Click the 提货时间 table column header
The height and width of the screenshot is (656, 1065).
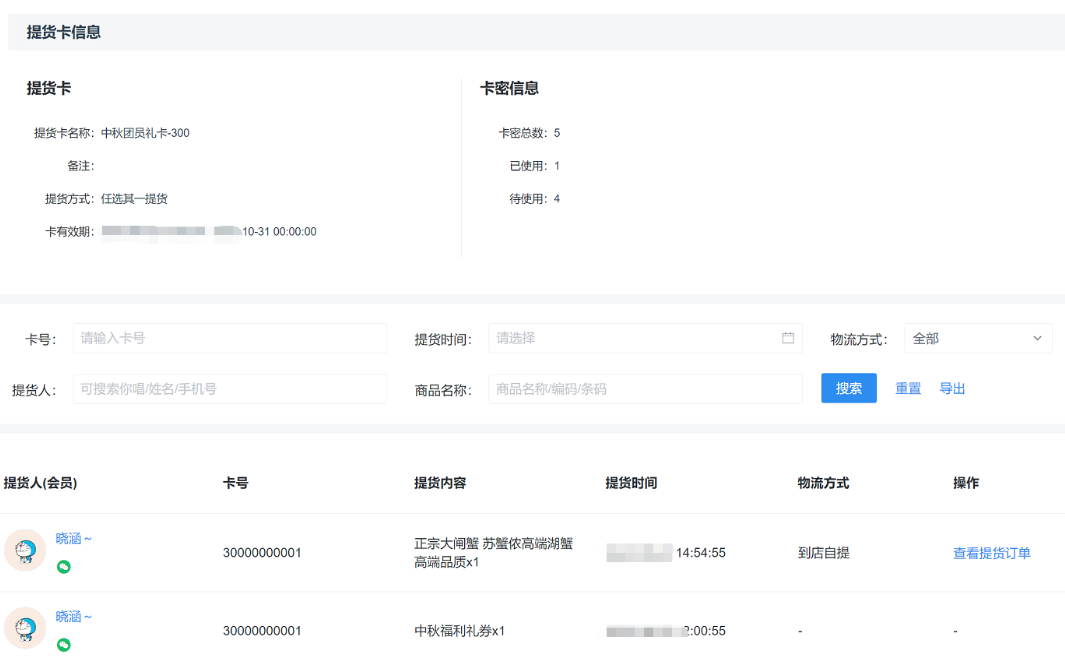[x=631, y=483]
